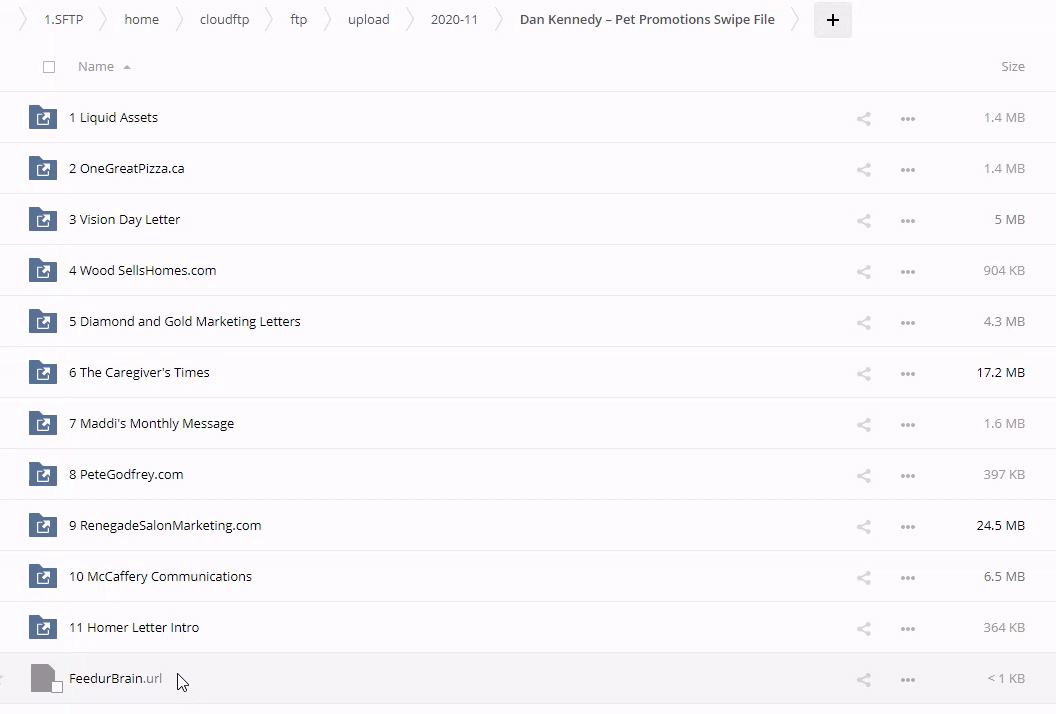The image size is (1056, 714).
Task: Click the plus button to add new
Action: point(832,20)
